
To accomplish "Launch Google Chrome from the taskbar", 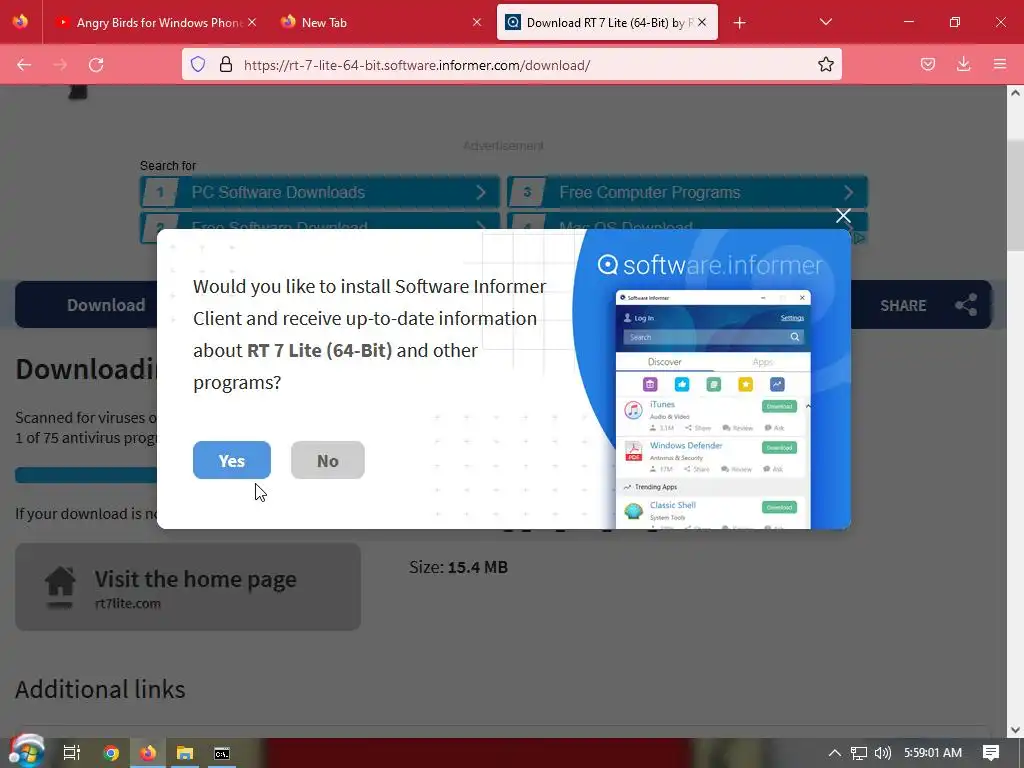I will [x=111, y=753].
